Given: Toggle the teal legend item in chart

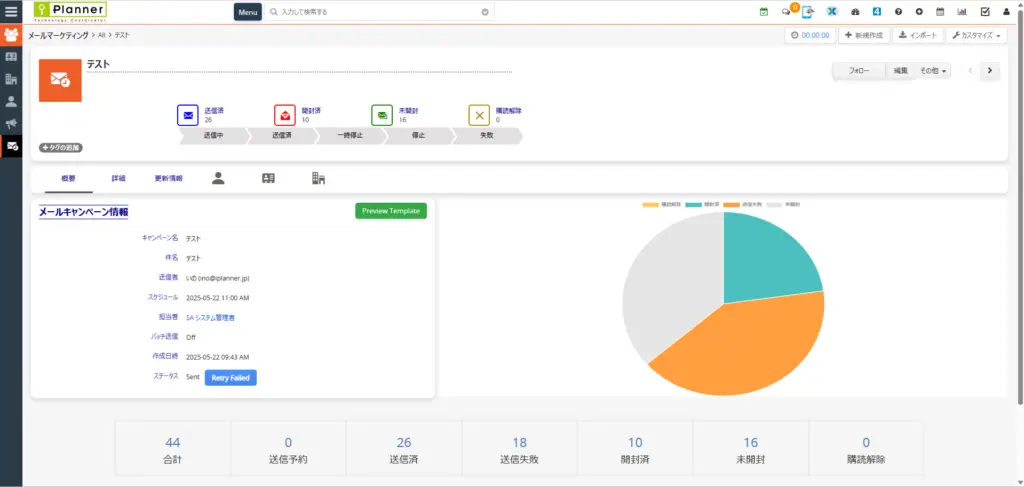Looking at the screenshot, I should coord(703,204).
